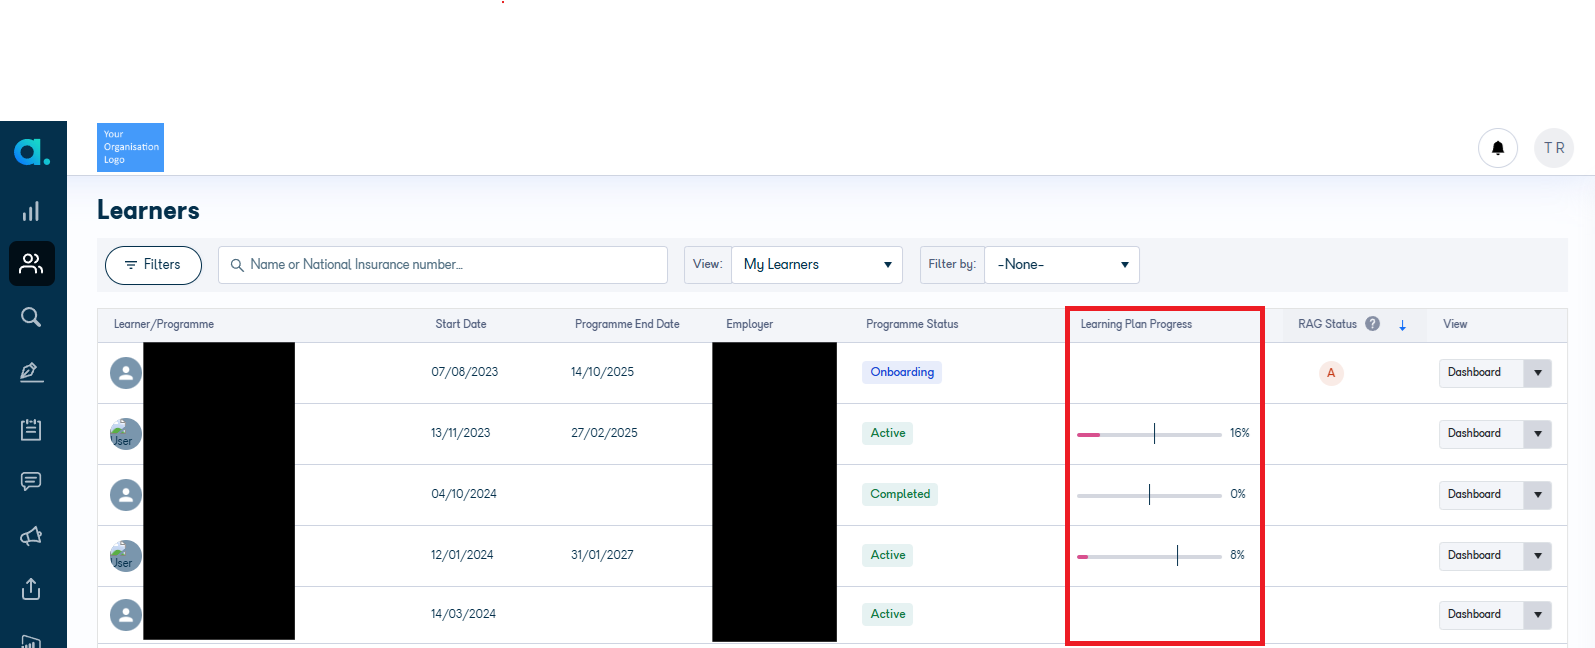This screenshot has width=1595, height=648.
Task: Click avatar of learner starting 13/11/2023
Action: [126, 434]
